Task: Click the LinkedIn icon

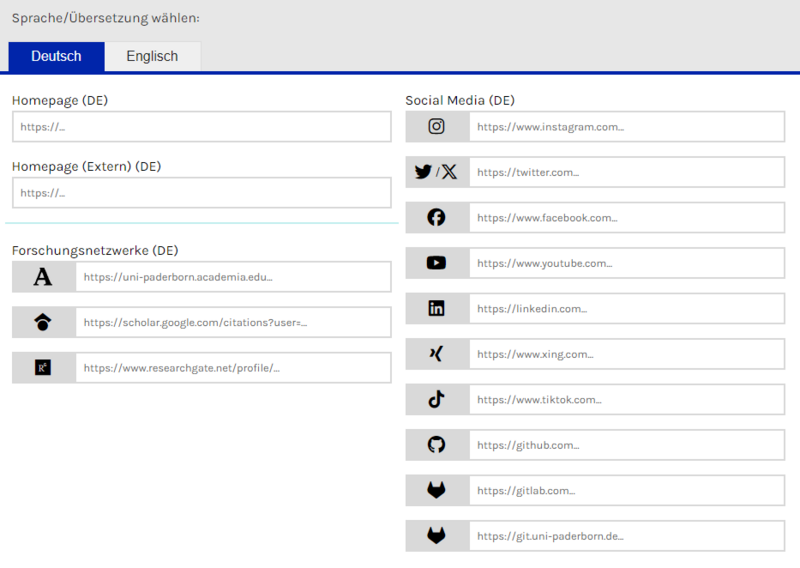Action: click(436, 309)
